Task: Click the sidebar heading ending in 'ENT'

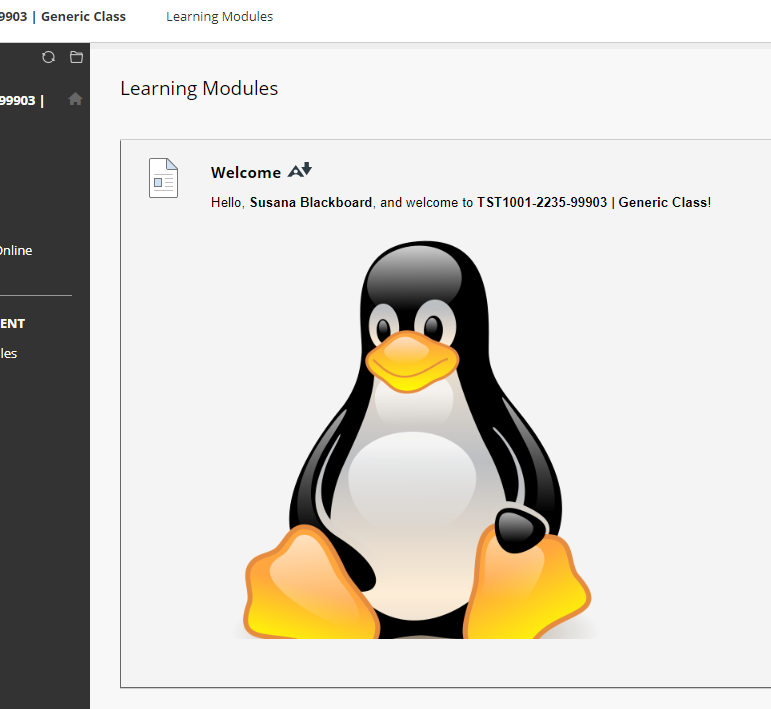Action: (x=12, y=324)
